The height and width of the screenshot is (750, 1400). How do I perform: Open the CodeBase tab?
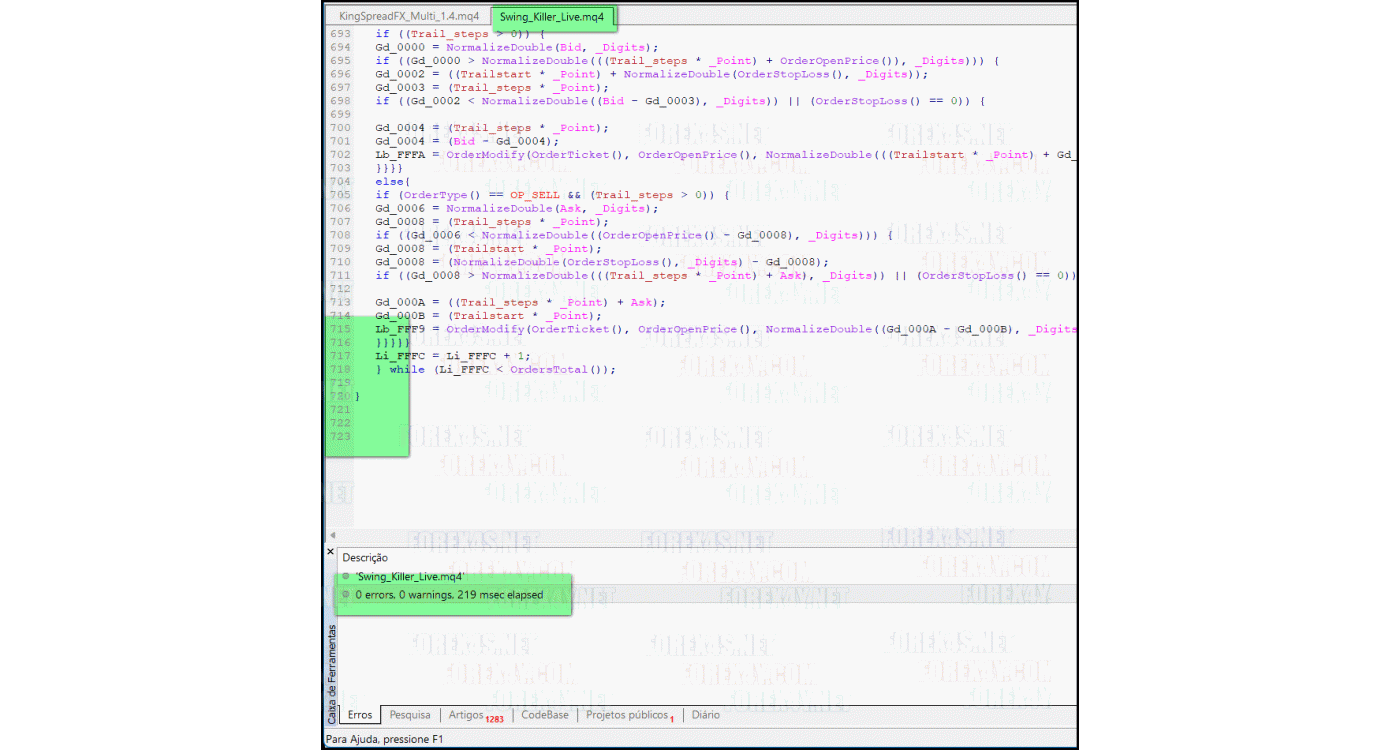pyautogui.click(x=544, y=714)
